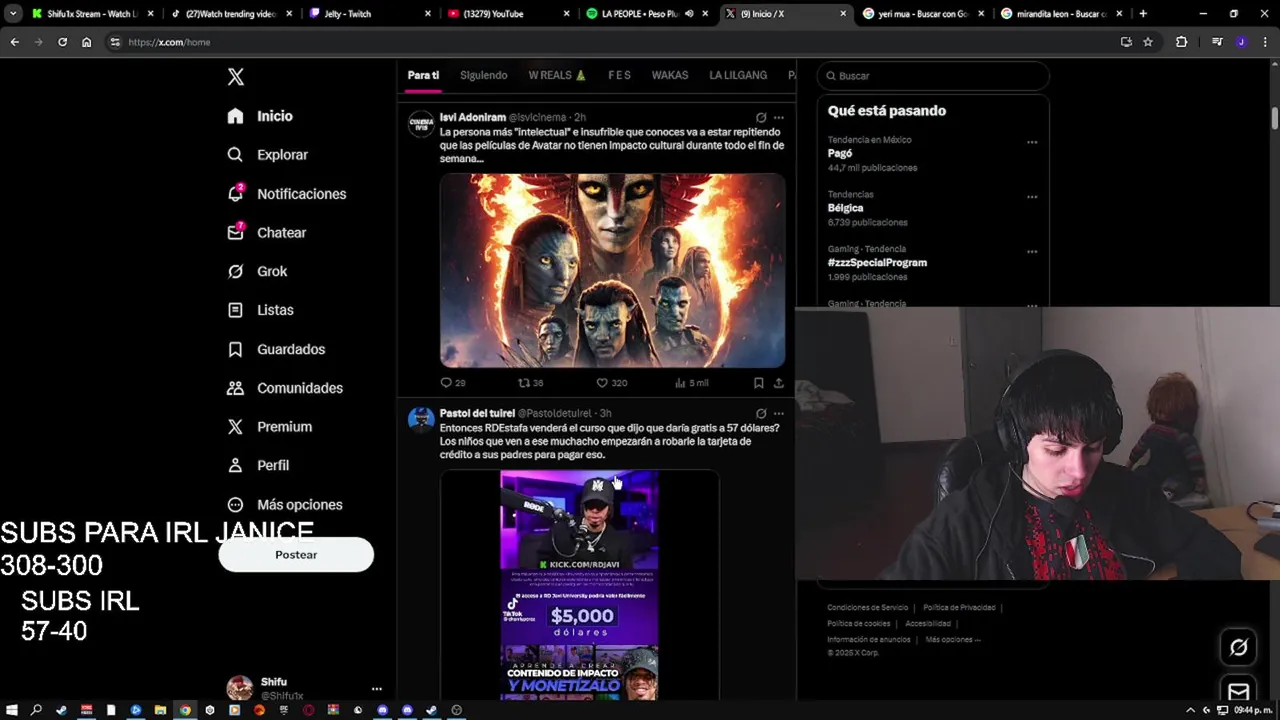The image size is (1280, 720).
Task: Open Comunidades in the sidebar
Action: (285, 388)
